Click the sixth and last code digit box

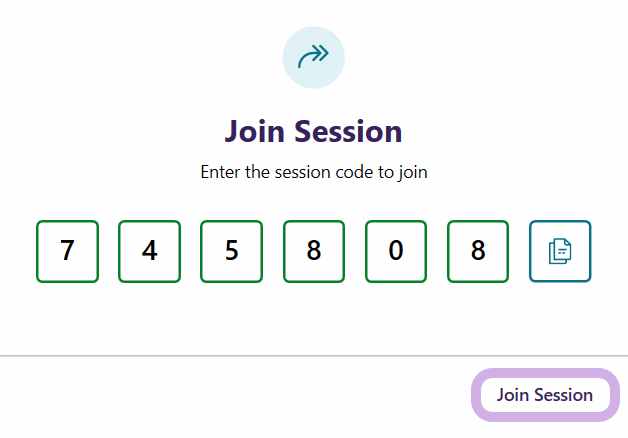click(x=478, y=251)
